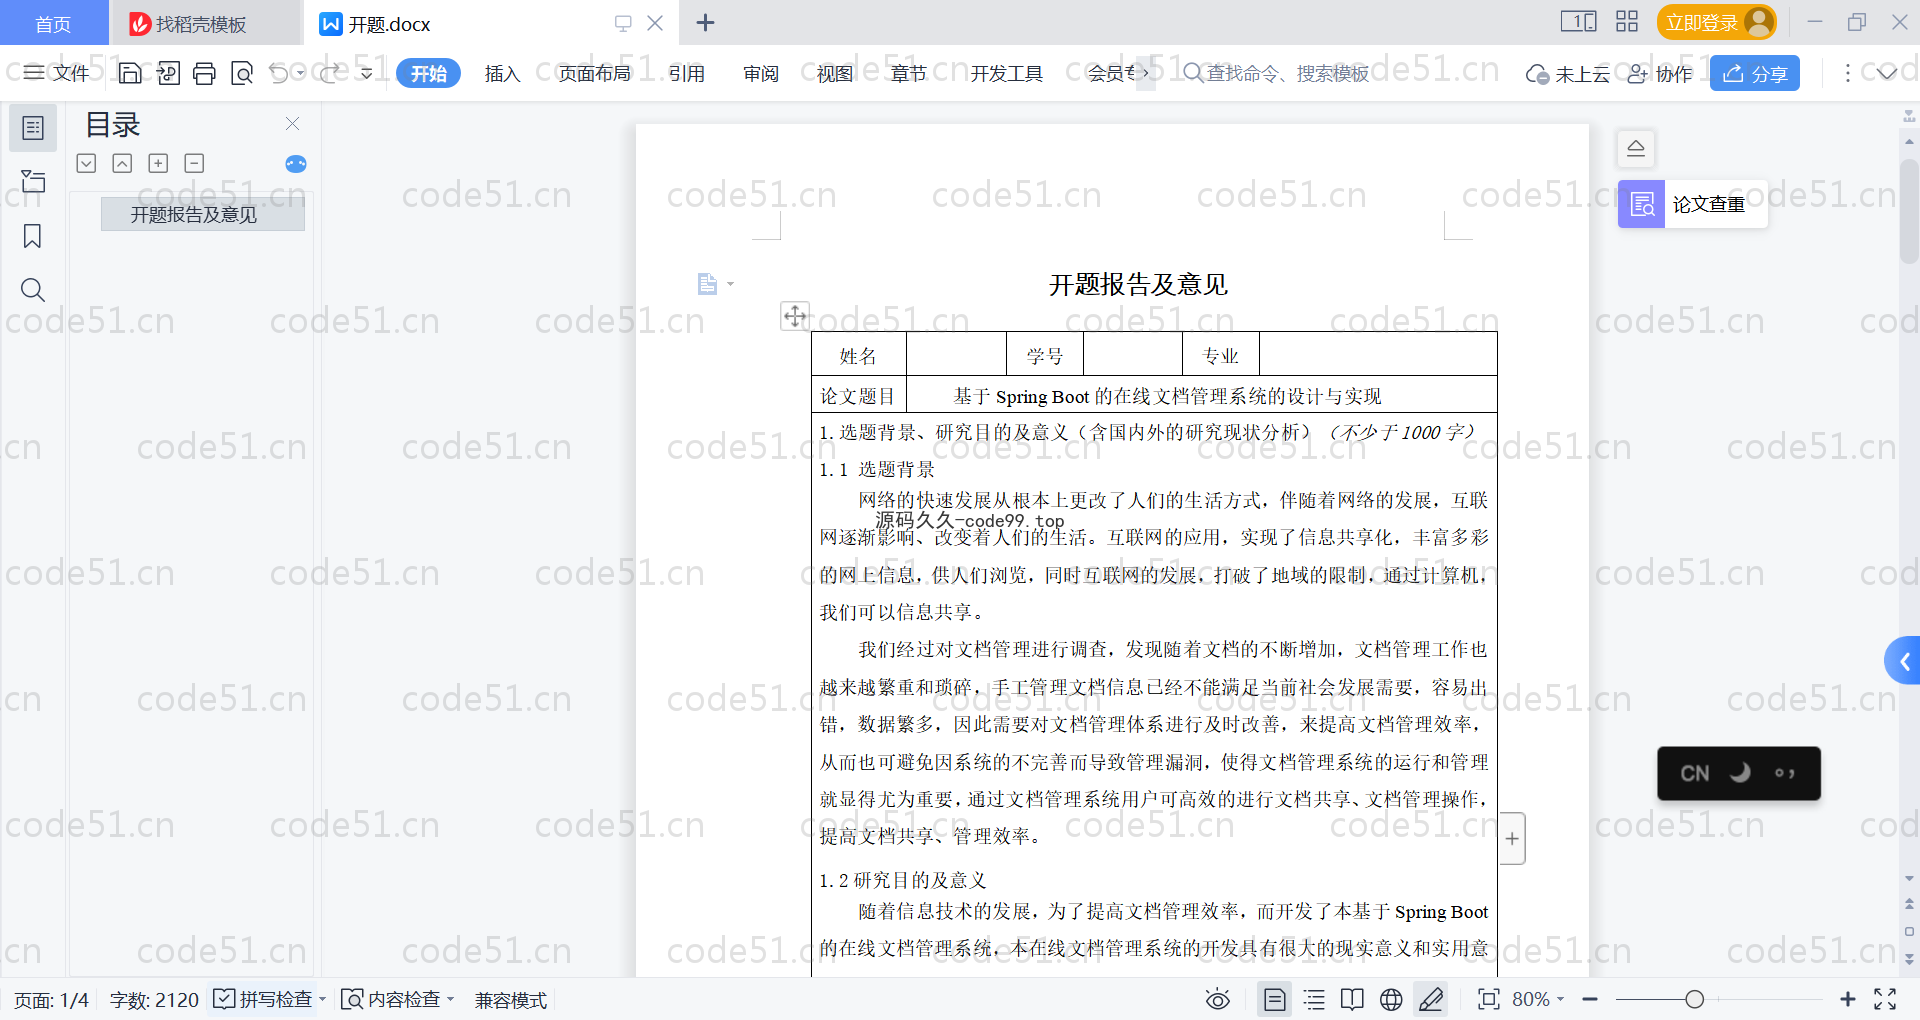
Task: Click 论文查重 button
Action: point(1692,204)
